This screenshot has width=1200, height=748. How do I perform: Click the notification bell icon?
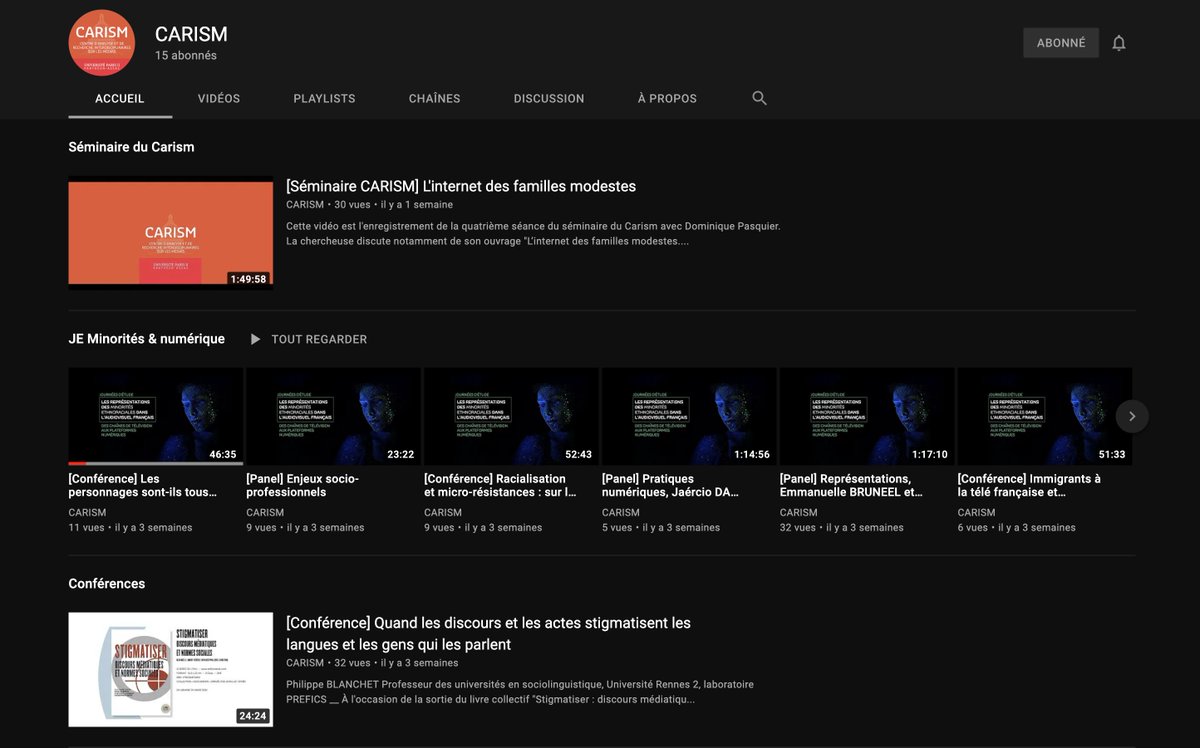1119,43
